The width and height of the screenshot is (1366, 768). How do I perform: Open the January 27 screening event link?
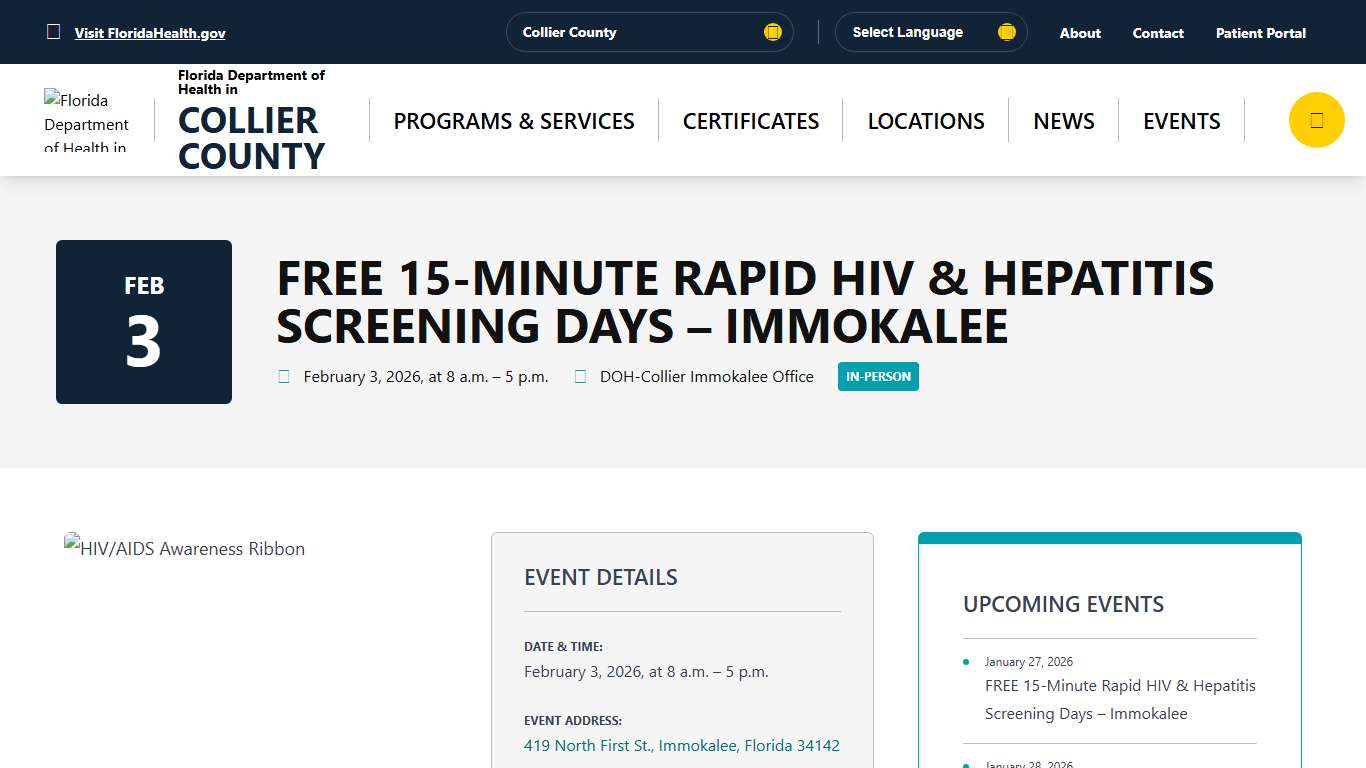(1119, 699)
